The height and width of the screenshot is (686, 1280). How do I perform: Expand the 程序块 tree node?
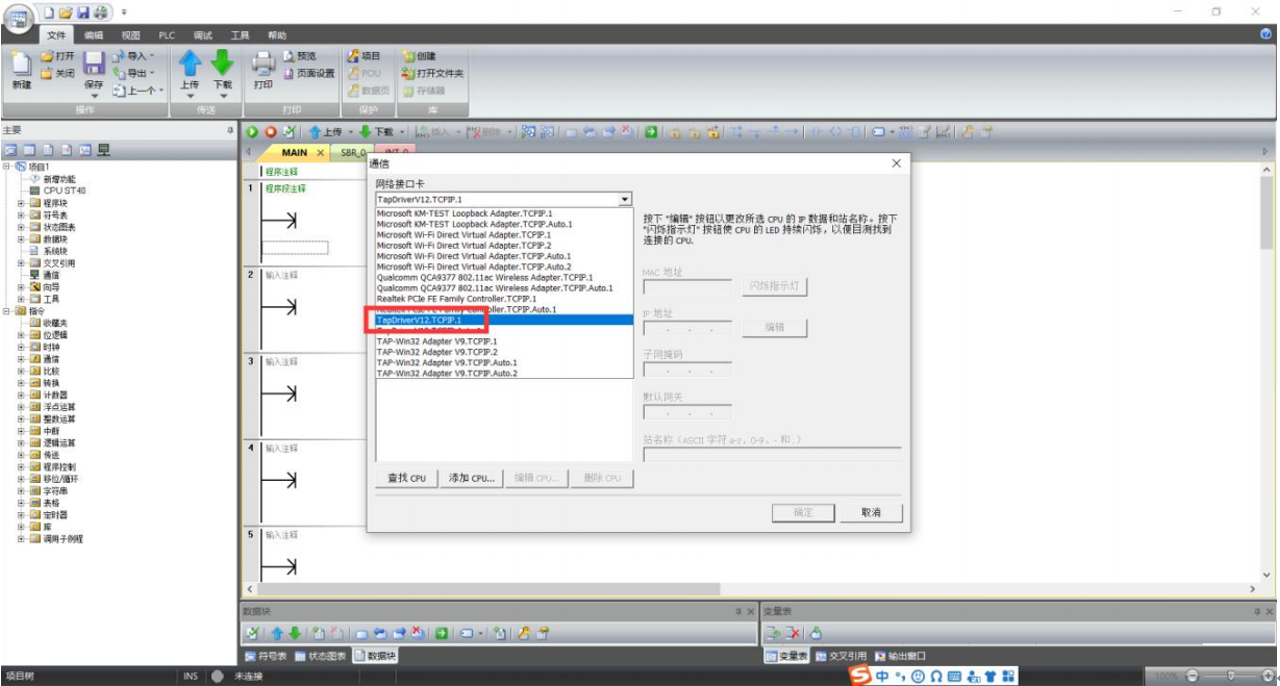click(x=22, y=203)
